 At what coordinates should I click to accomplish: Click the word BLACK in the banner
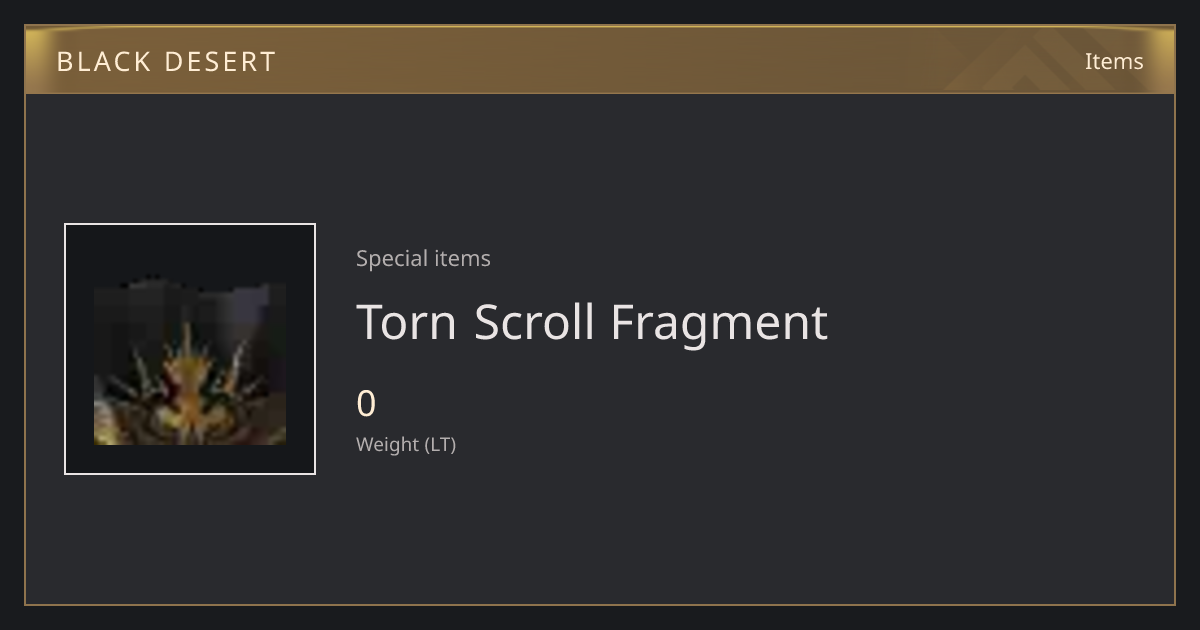[x=103, y=62]
